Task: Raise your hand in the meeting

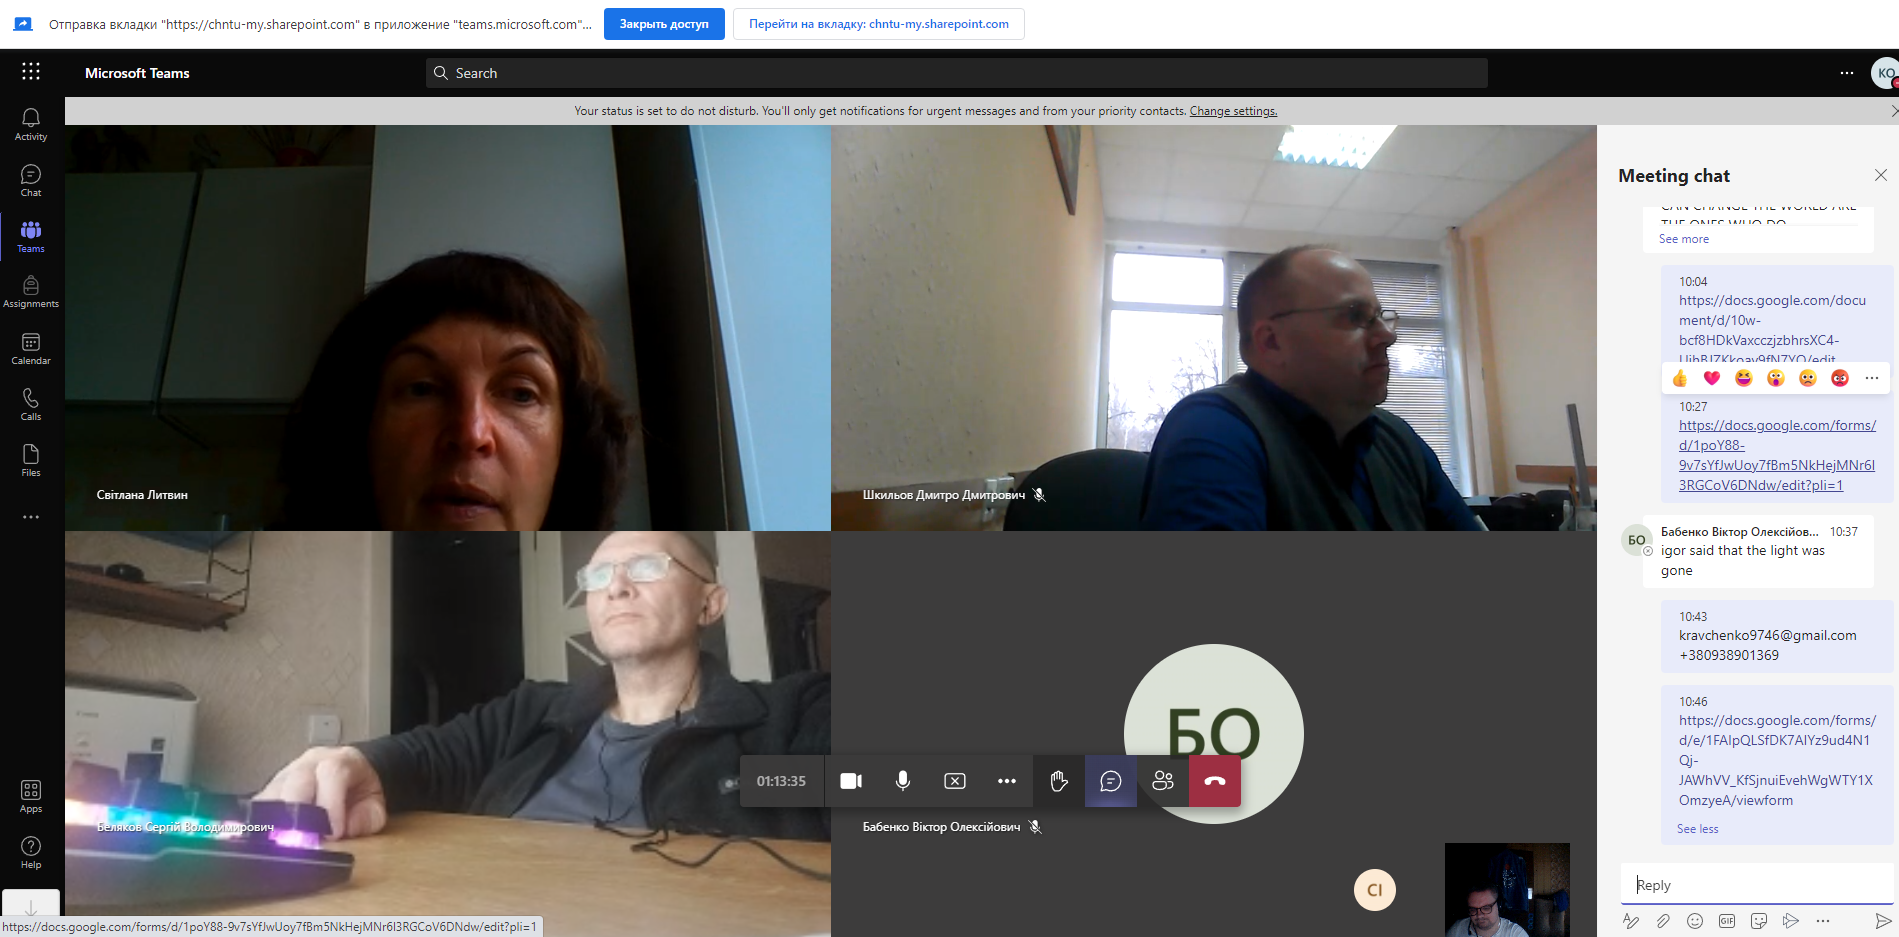Action: tap(1059, 781)
